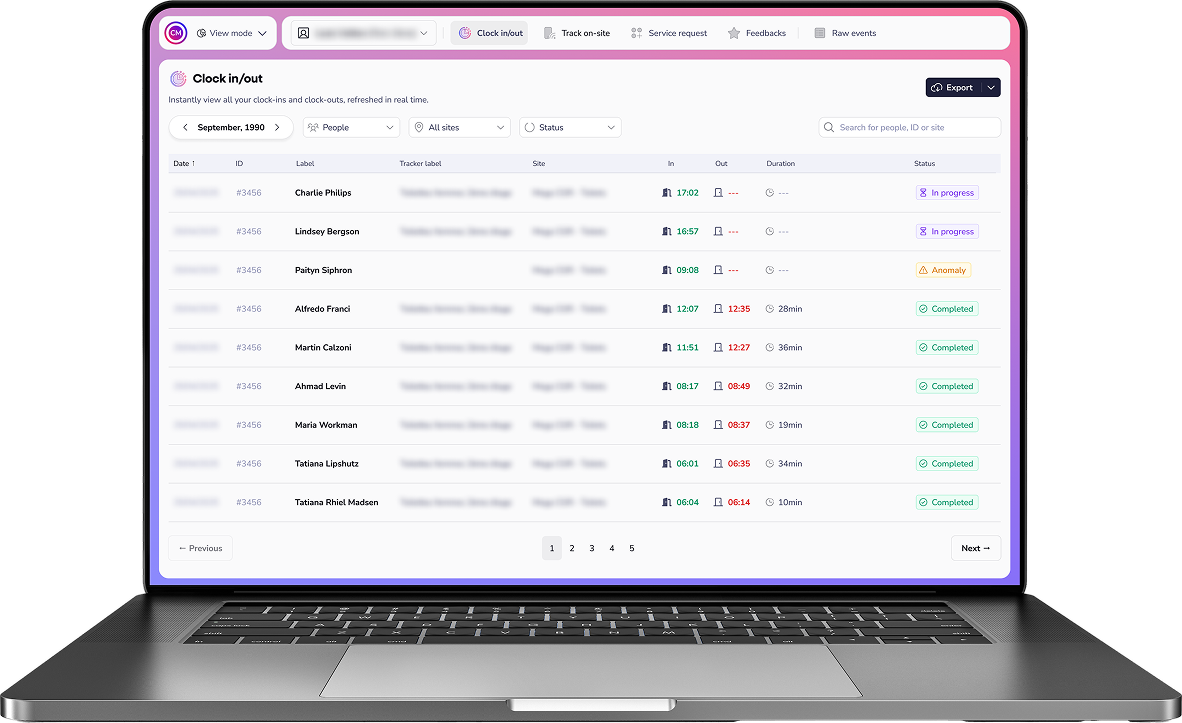Image resolution: width=1182 pixels, height=723 pixels.
Task: Click the clock-out time 12:35
Action: (x=739, y=309)
